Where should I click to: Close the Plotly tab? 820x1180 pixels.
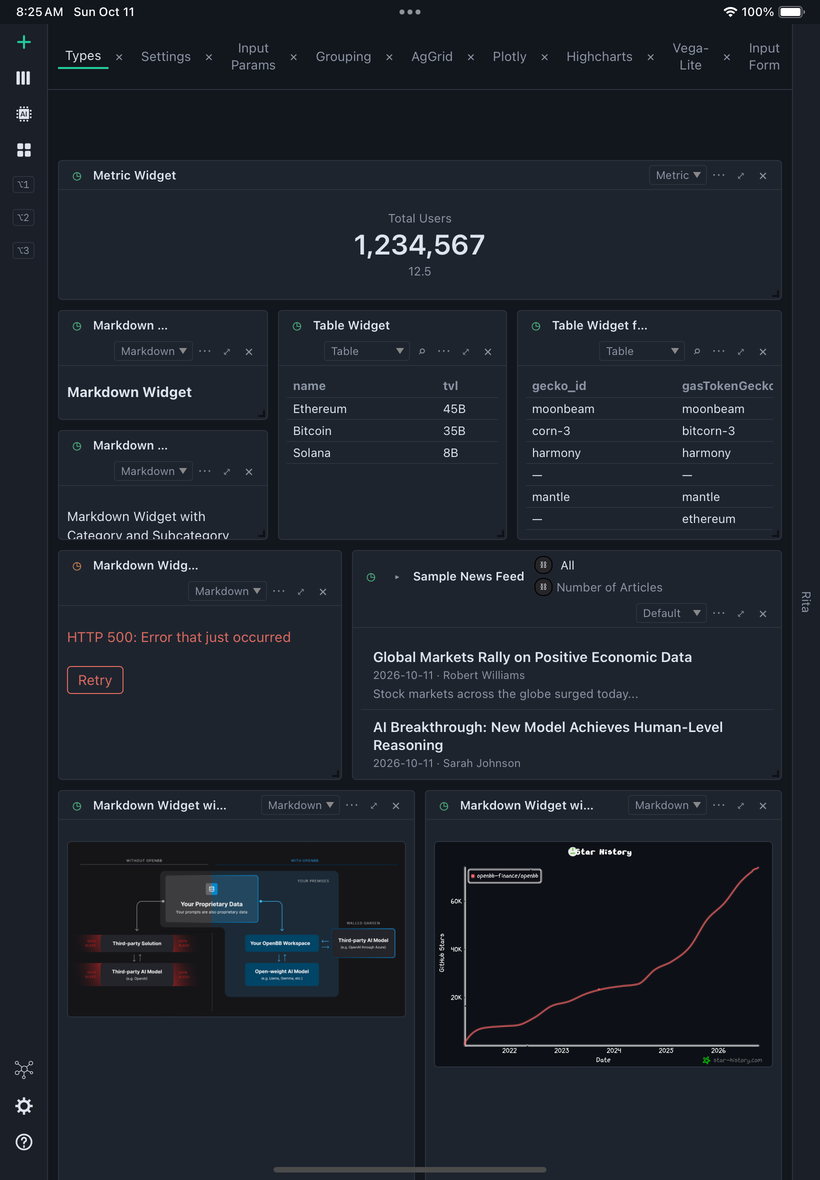coord(545,57)
